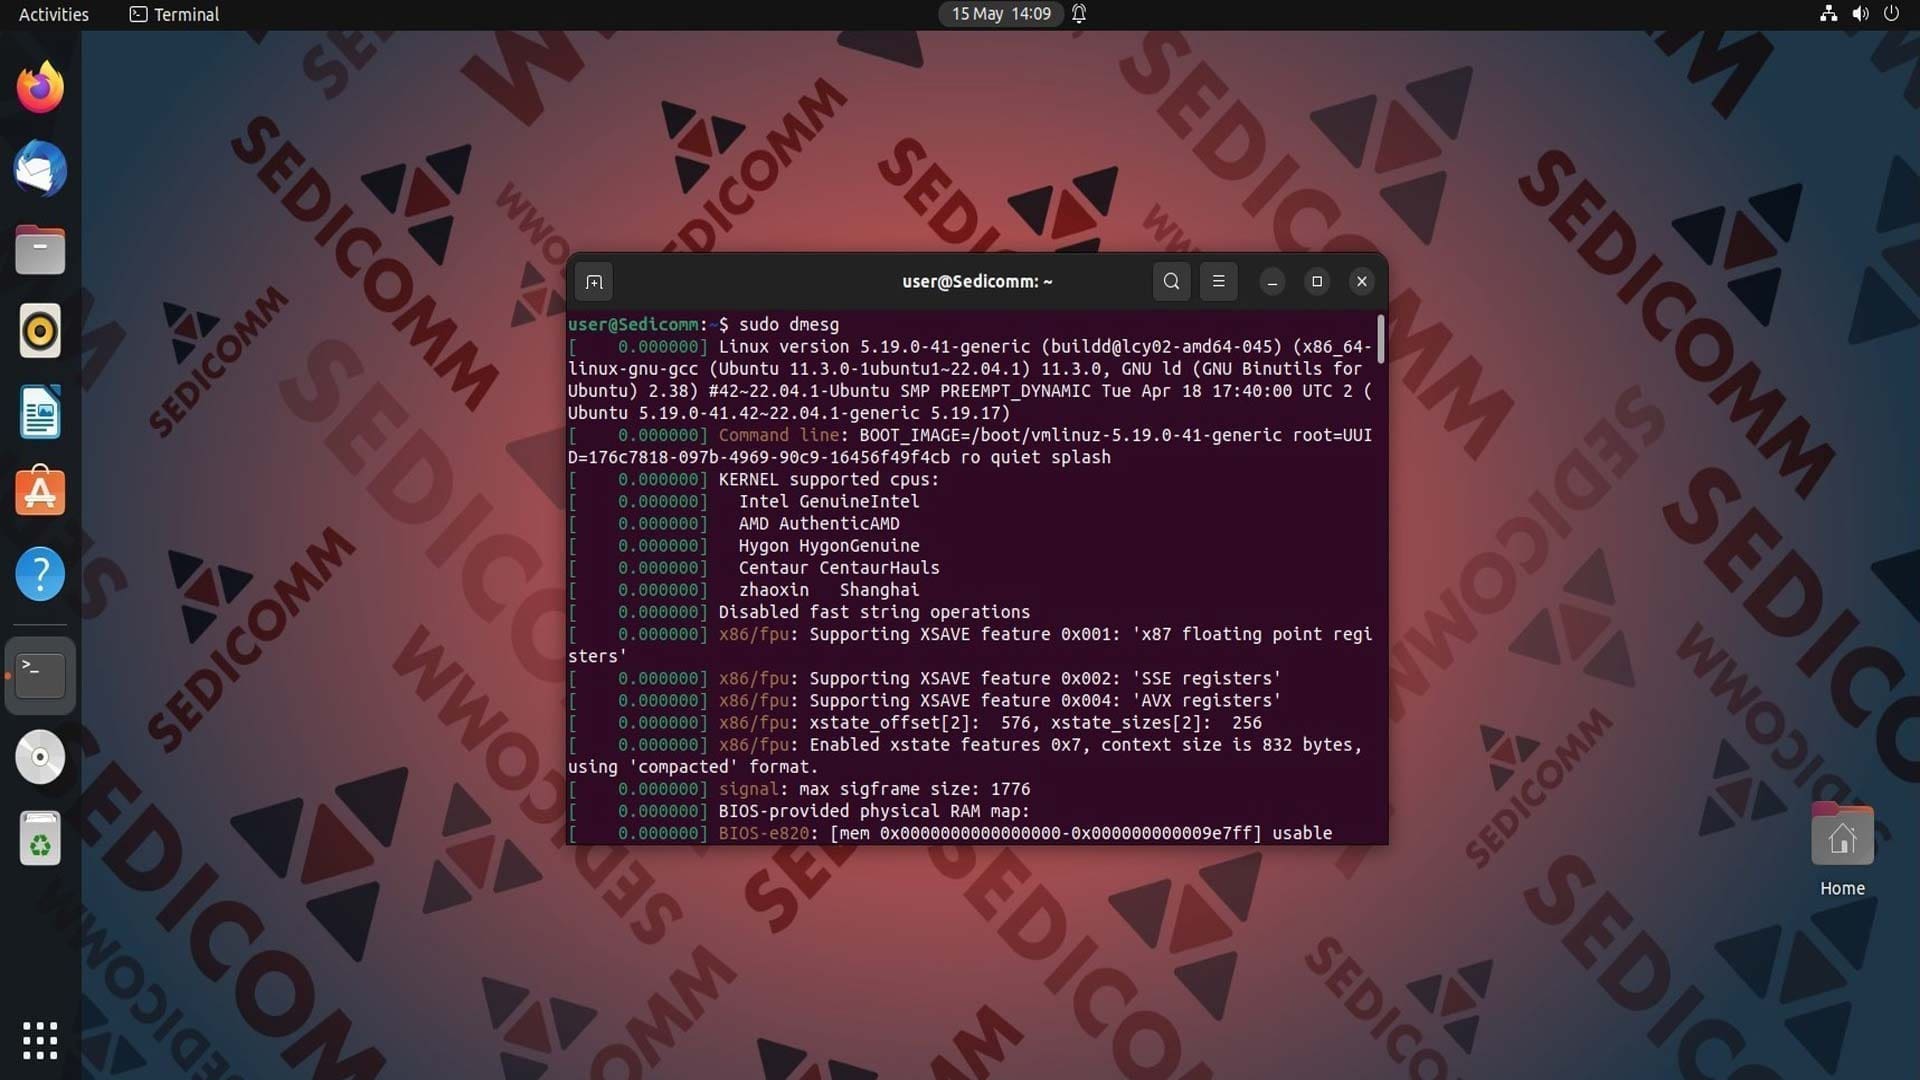Open the terminal hamburger menu
Viewport: 1920px width, 1080px height.
point(1218,282)
